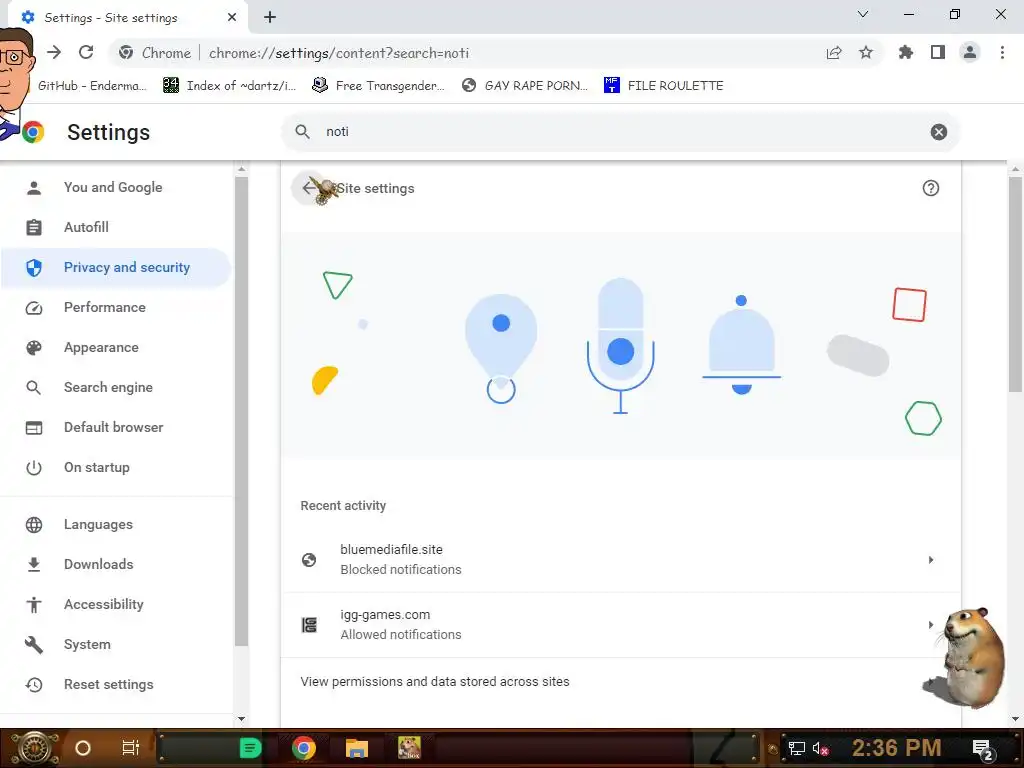Open System settings section
The width and height of the screenshot is (1024, 768).
point(116,645)
